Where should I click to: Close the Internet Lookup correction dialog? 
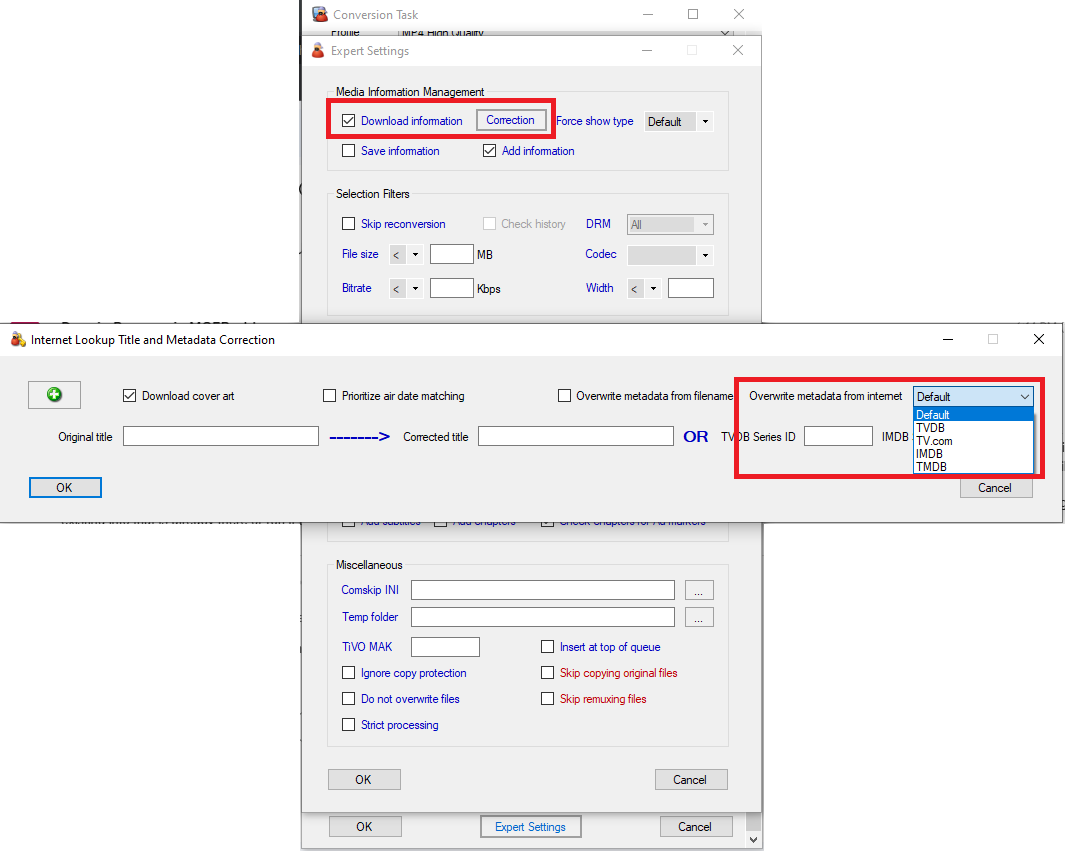coord(1038,339)
